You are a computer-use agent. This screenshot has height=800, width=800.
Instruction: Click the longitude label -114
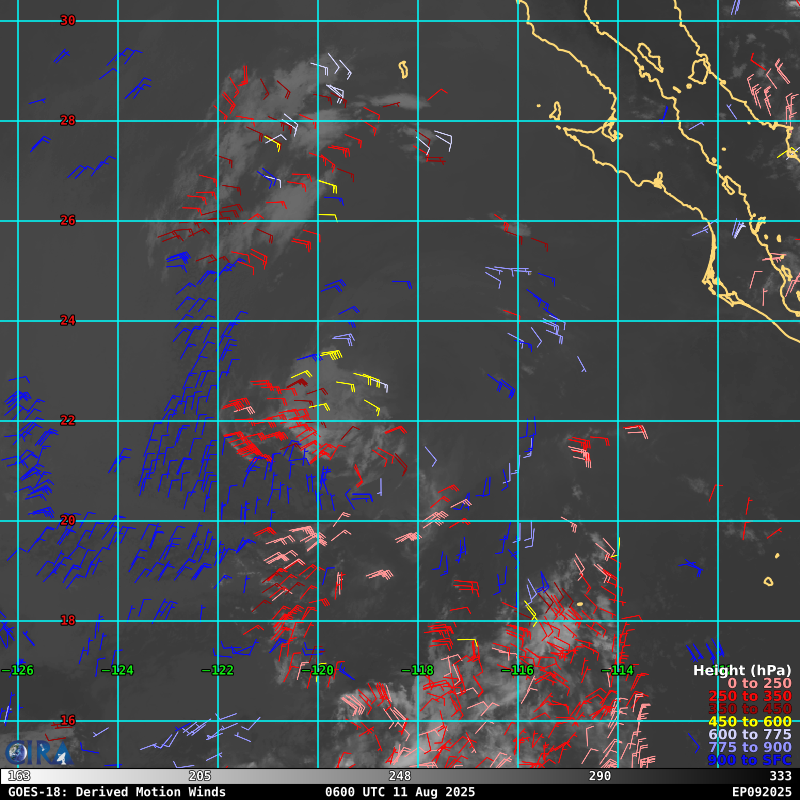coord(617,670)
